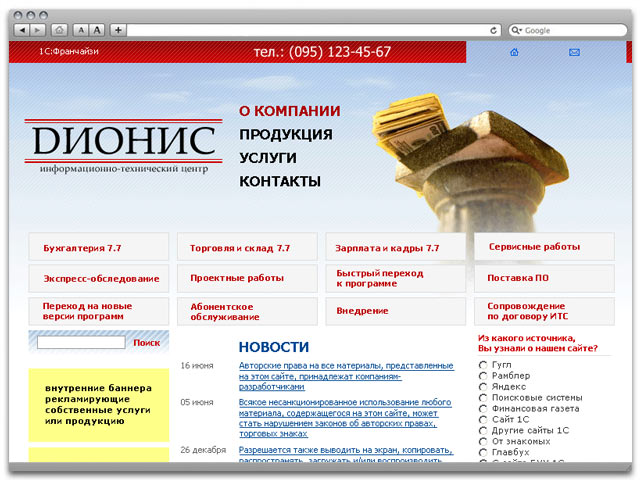Open Зарплата и кадры 7.7 section
Image resolution: width=640 pixels, height=480 pixels.
396,247
